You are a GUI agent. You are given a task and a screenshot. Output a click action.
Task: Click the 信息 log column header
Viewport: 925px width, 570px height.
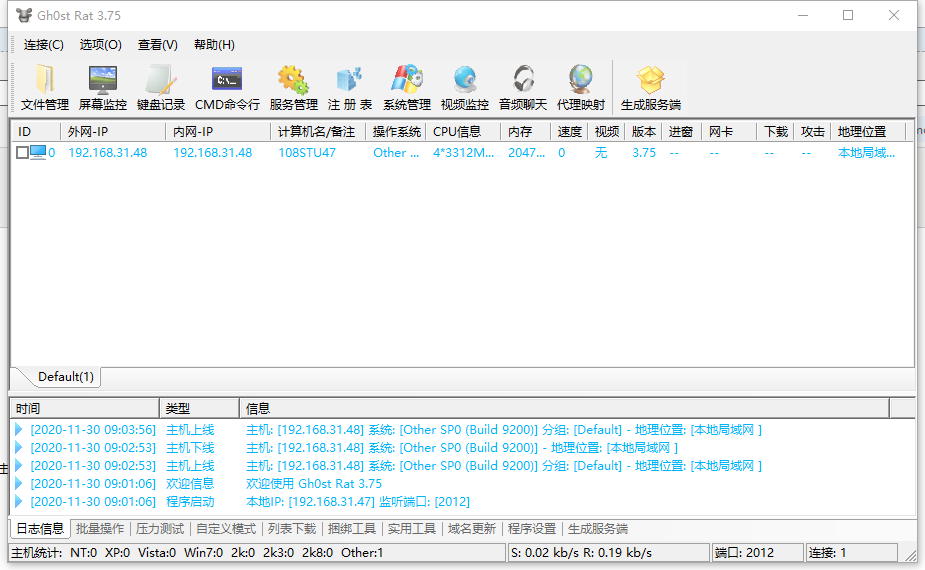[x=565, y=408]
